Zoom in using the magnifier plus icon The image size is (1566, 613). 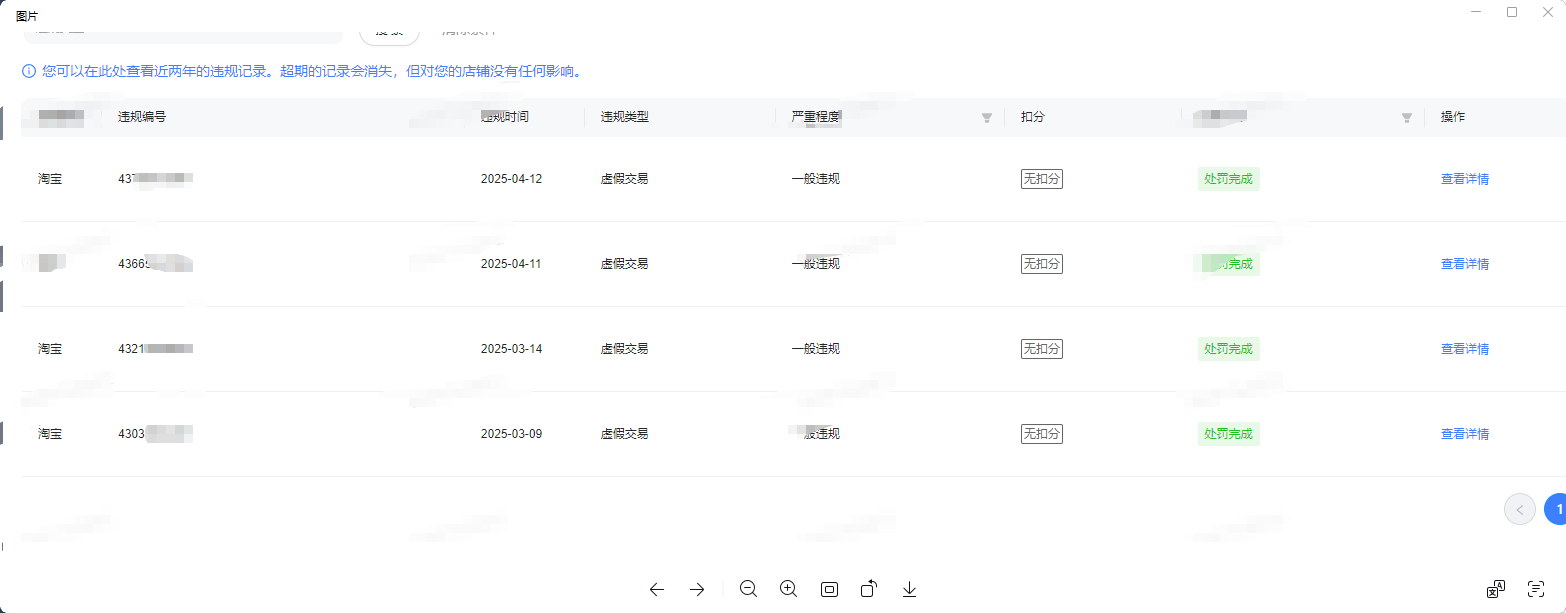788,589
